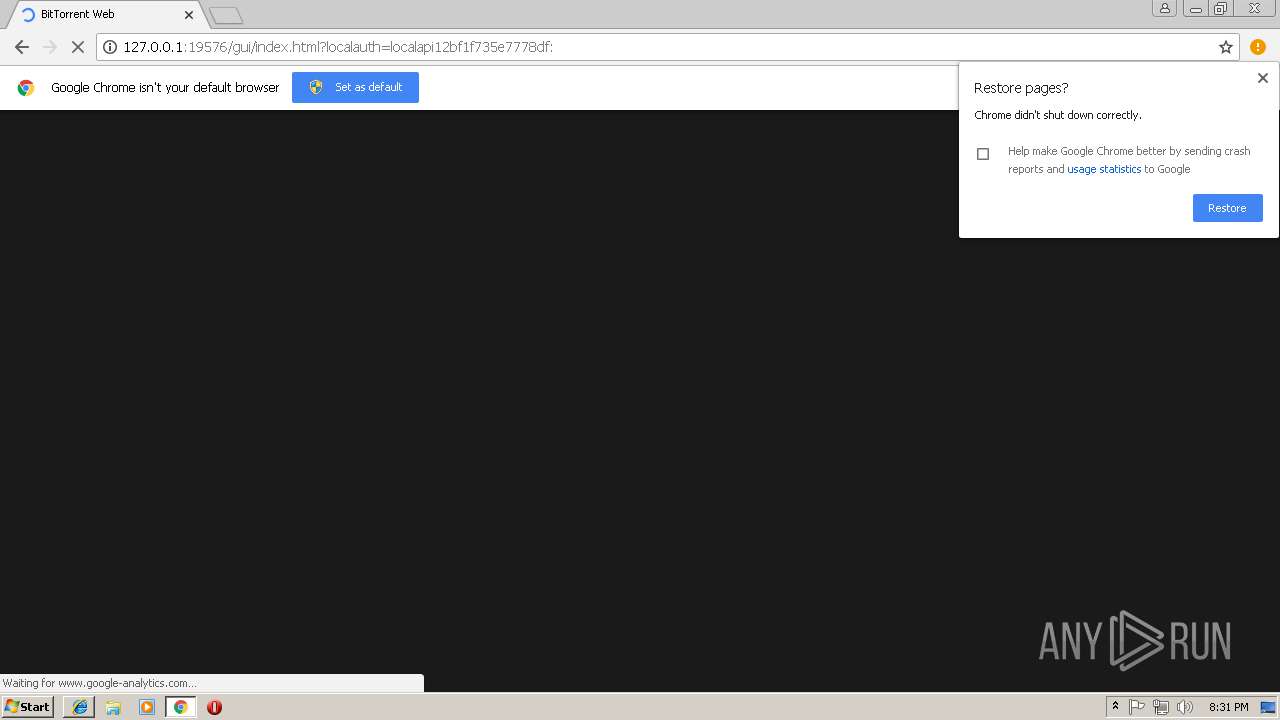Viewport: 1280px width, 720px height.
Task: Launch Internet Explorer from taskbar
Action: coord(80,707)
